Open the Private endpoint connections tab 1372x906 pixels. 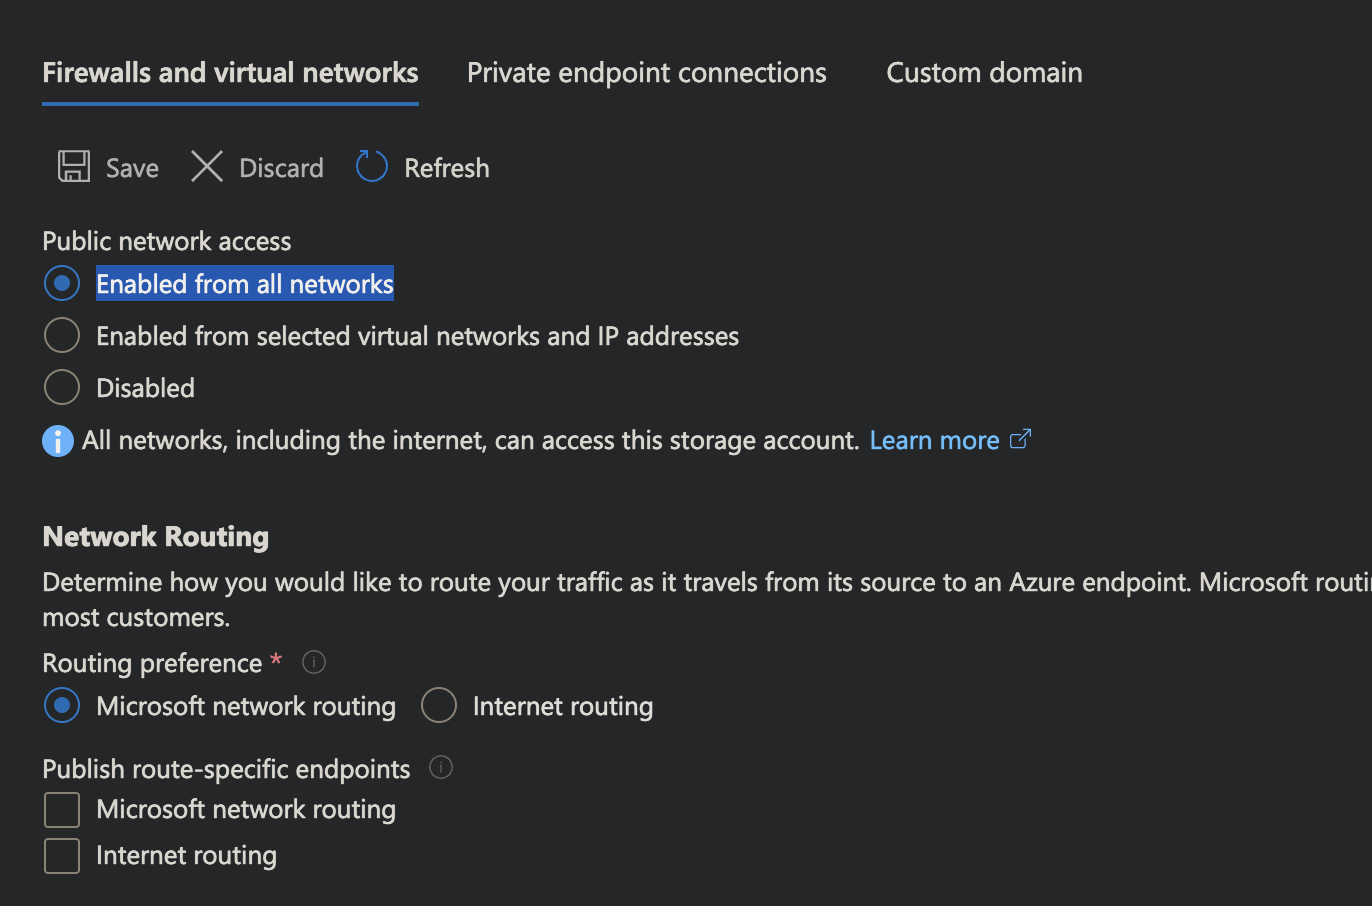point(646,73)
